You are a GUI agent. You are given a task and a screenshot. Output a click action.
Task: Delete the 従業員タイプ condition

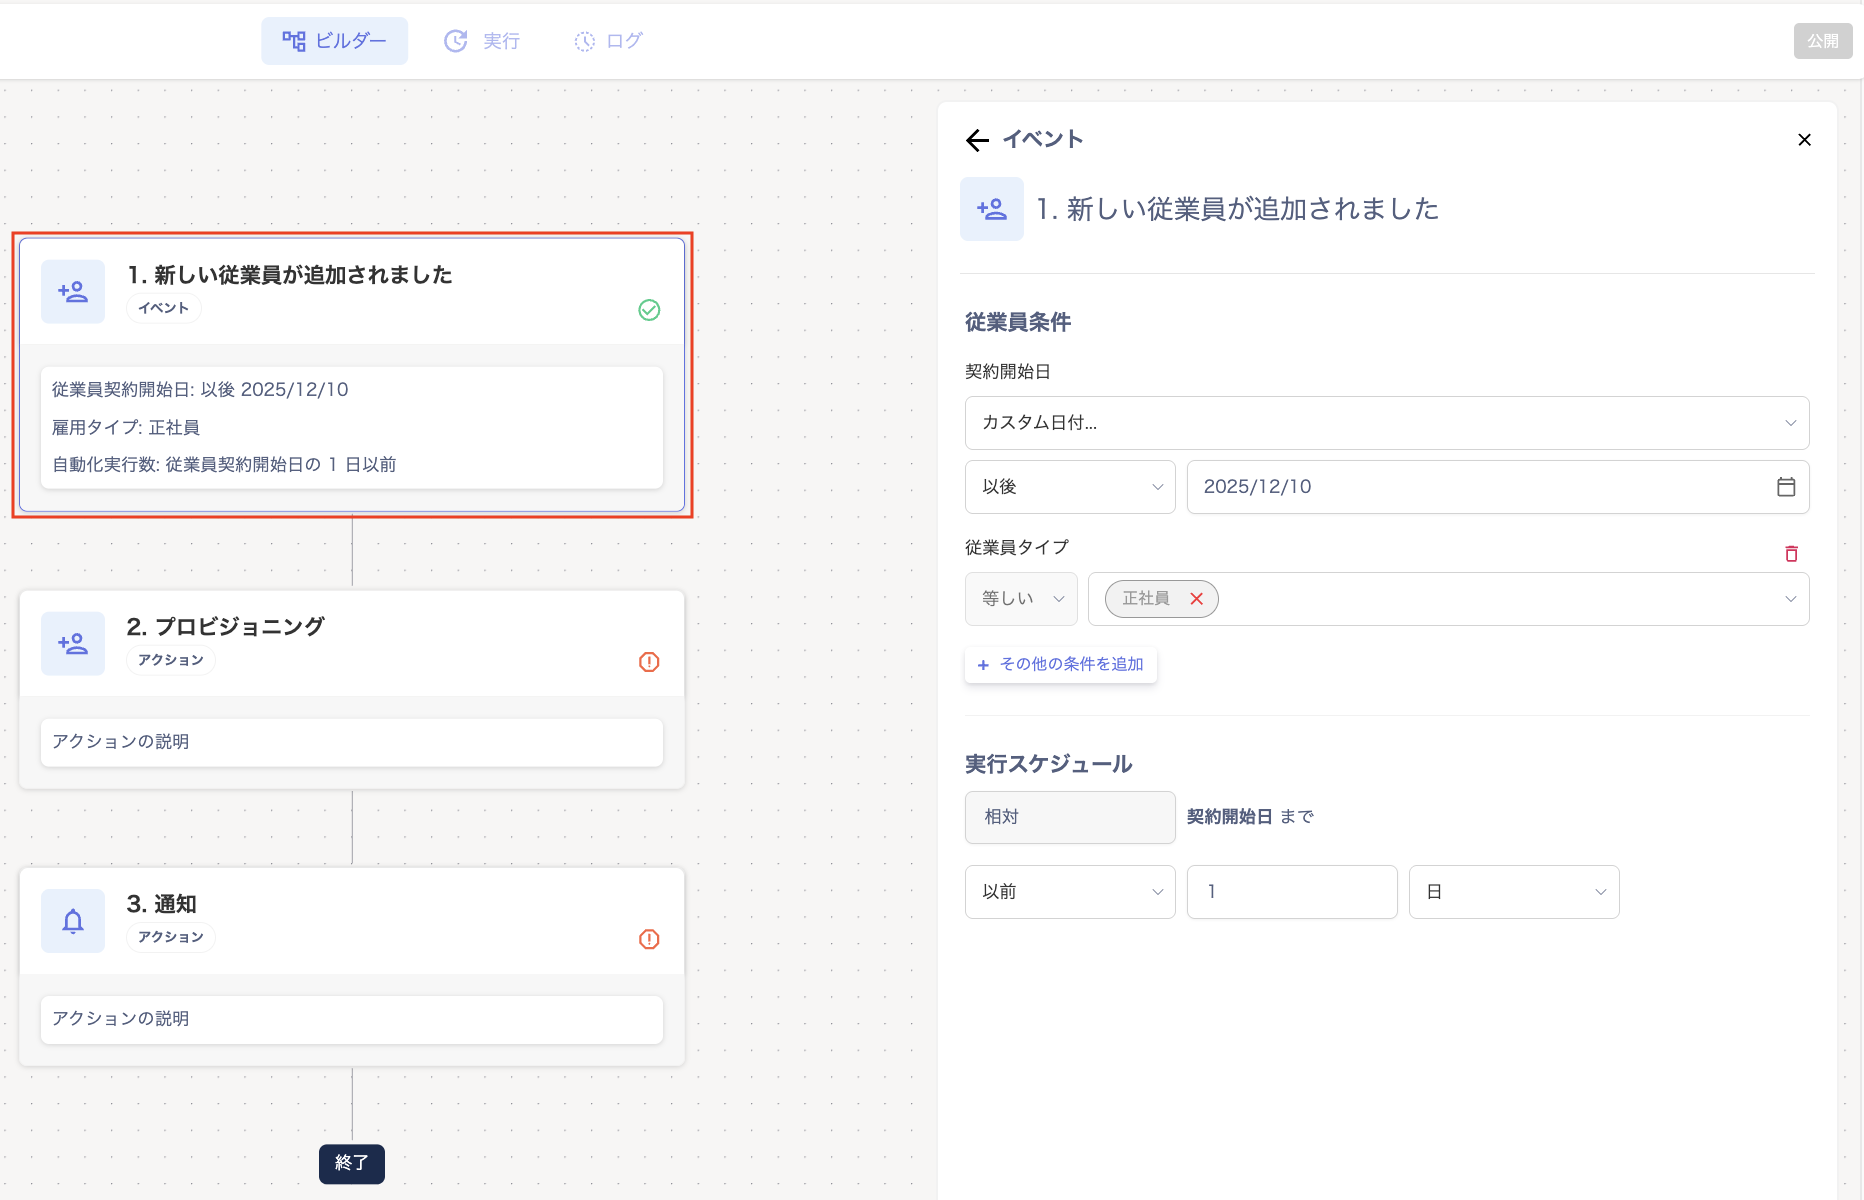1791,553
